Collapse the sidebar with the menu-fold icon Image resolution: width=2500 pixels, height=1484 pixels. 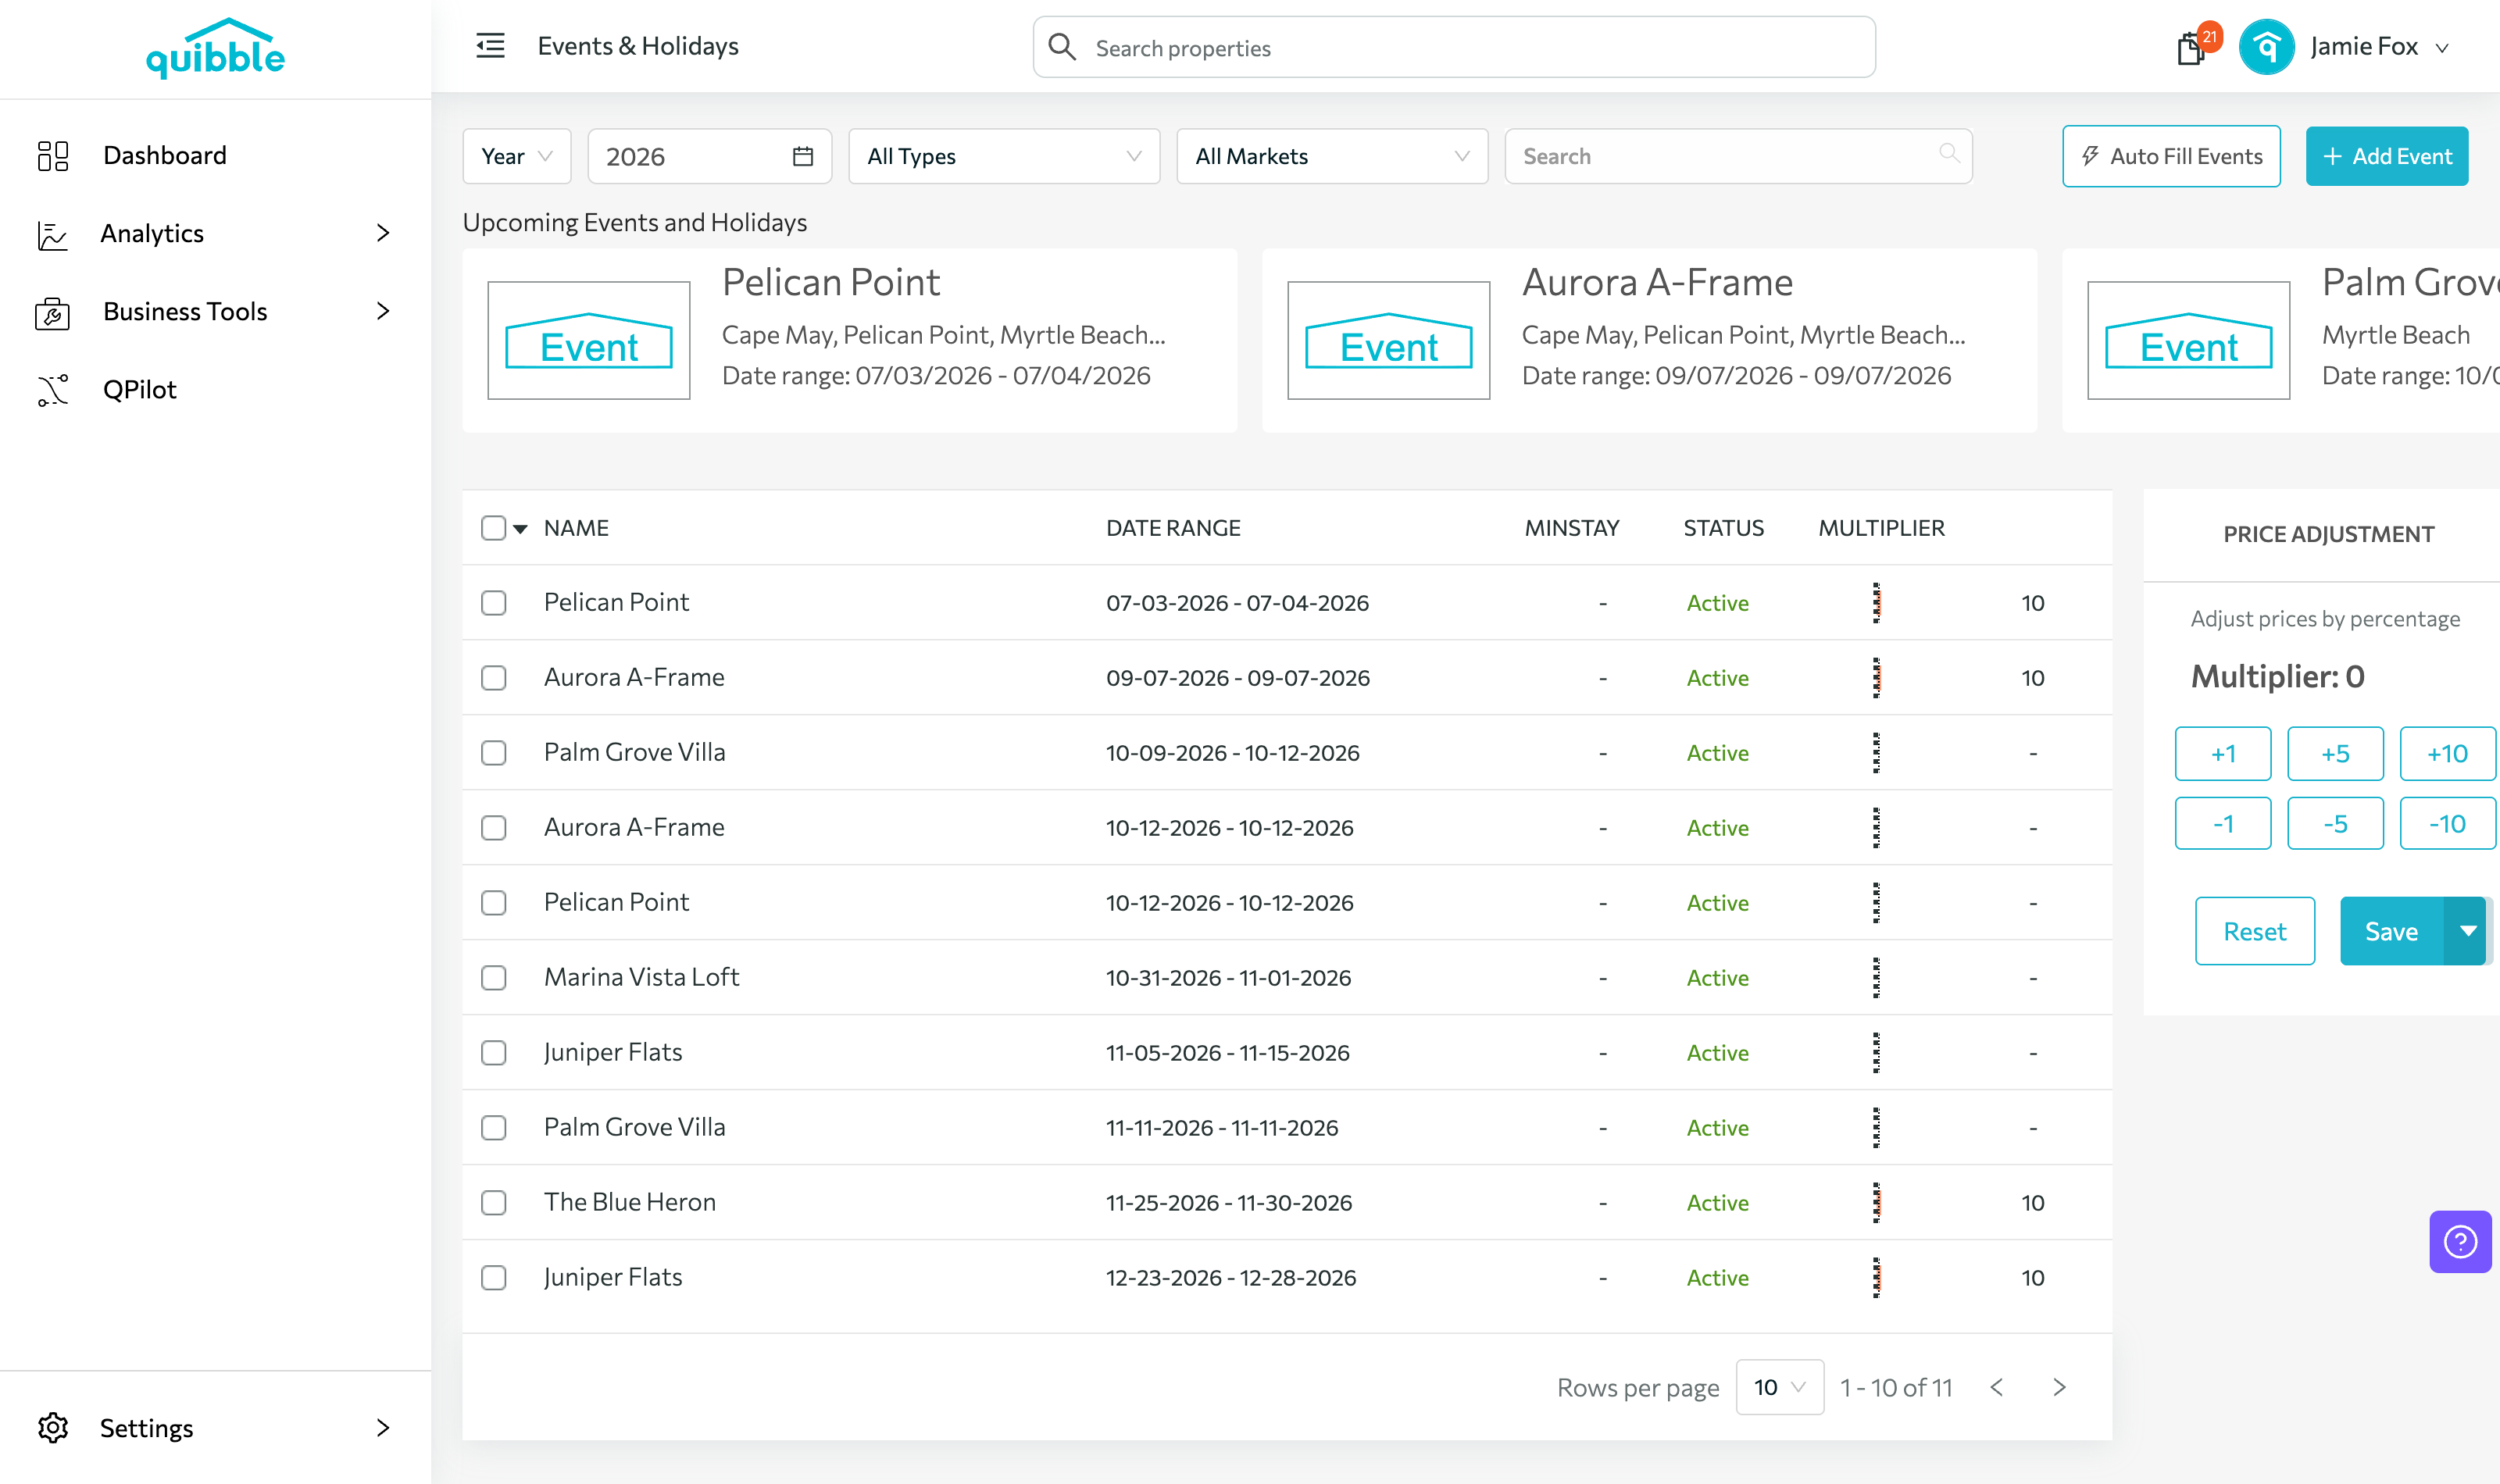pyautogui.click(x=490, y=46)
